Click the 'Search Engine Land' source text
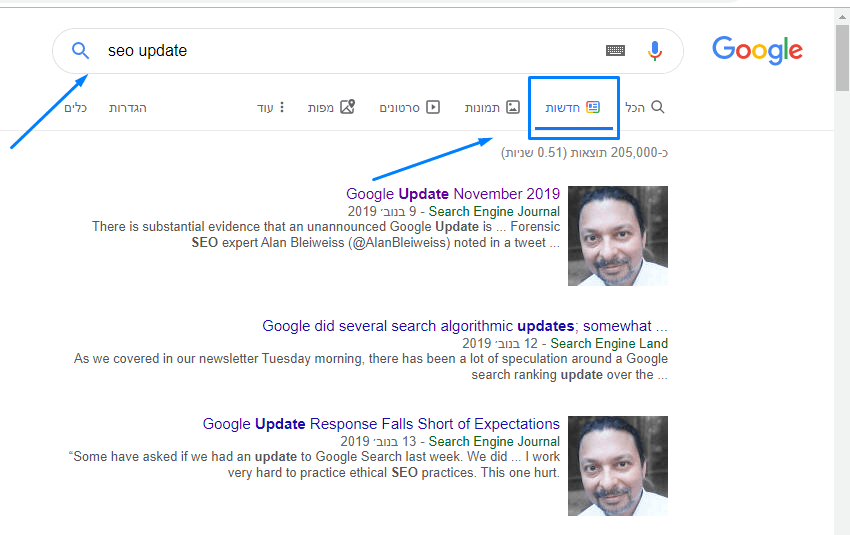This screenshot has width=850, height=535. (609, 343)
